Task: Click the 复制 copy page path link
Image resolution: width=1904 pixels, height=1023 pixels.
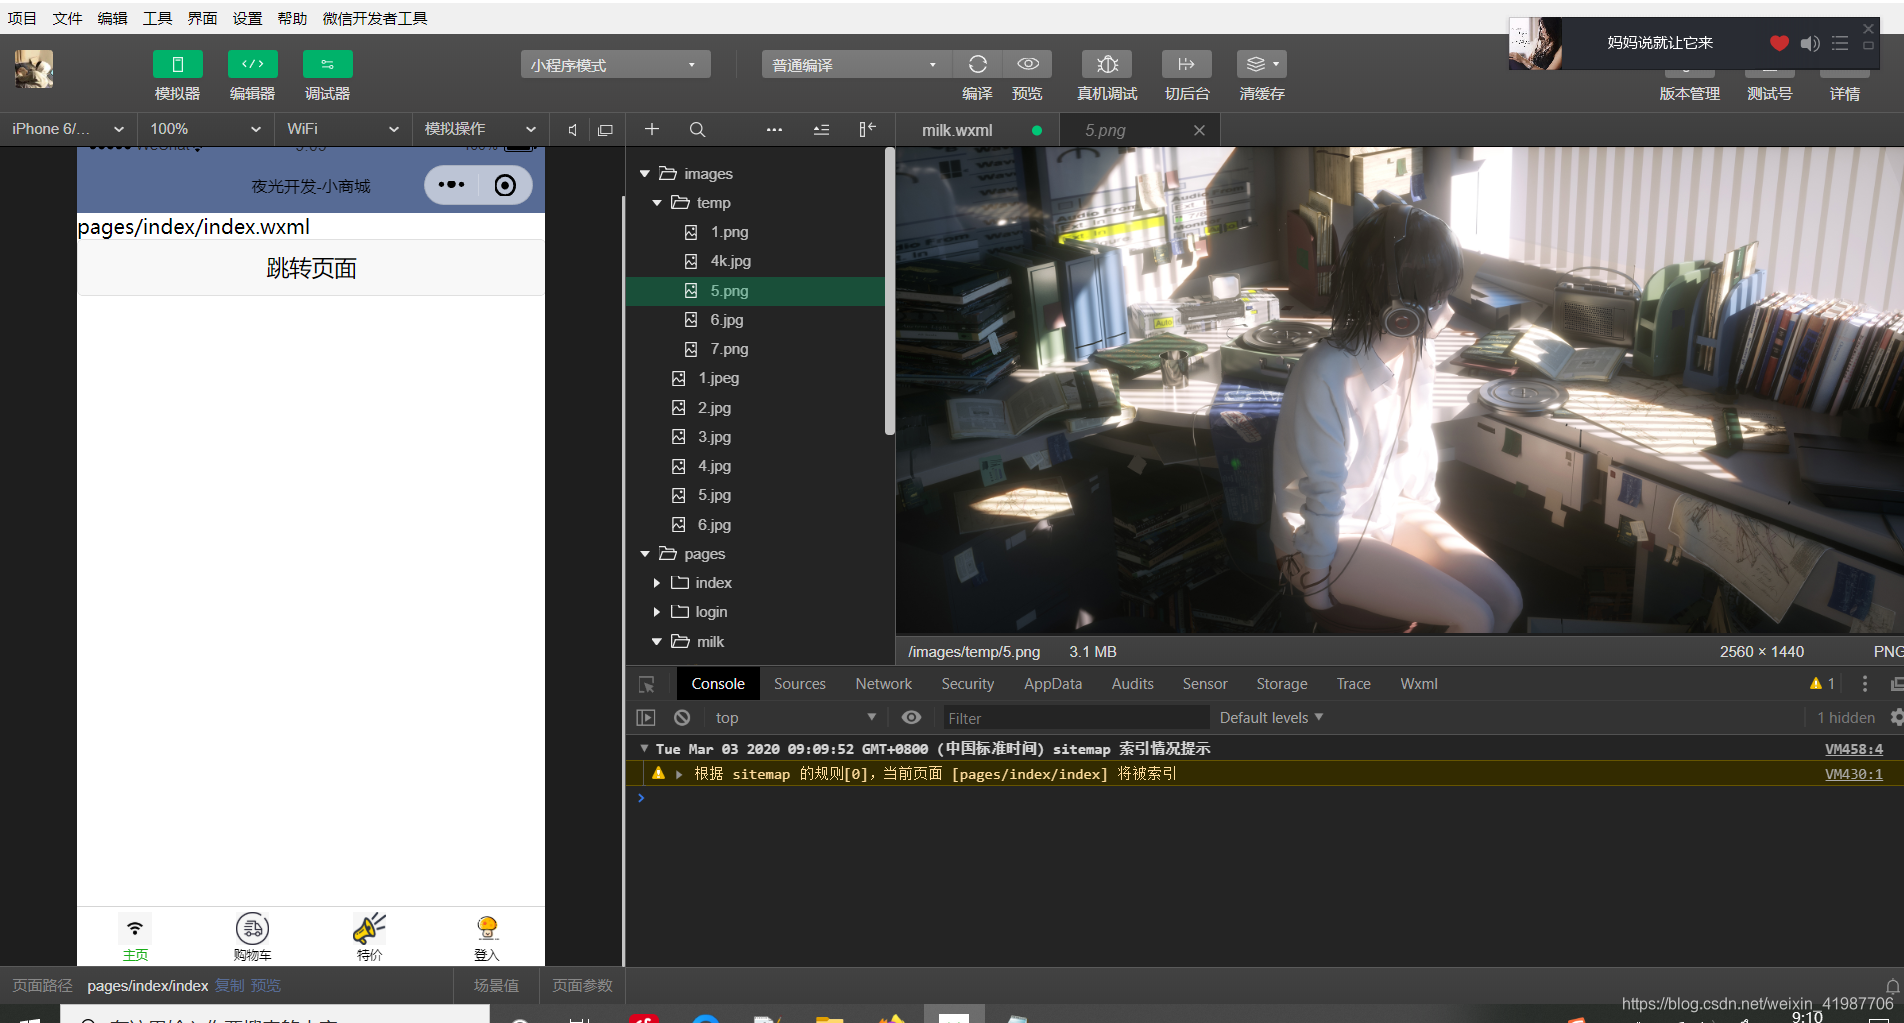Action: [x=230, y=986]
